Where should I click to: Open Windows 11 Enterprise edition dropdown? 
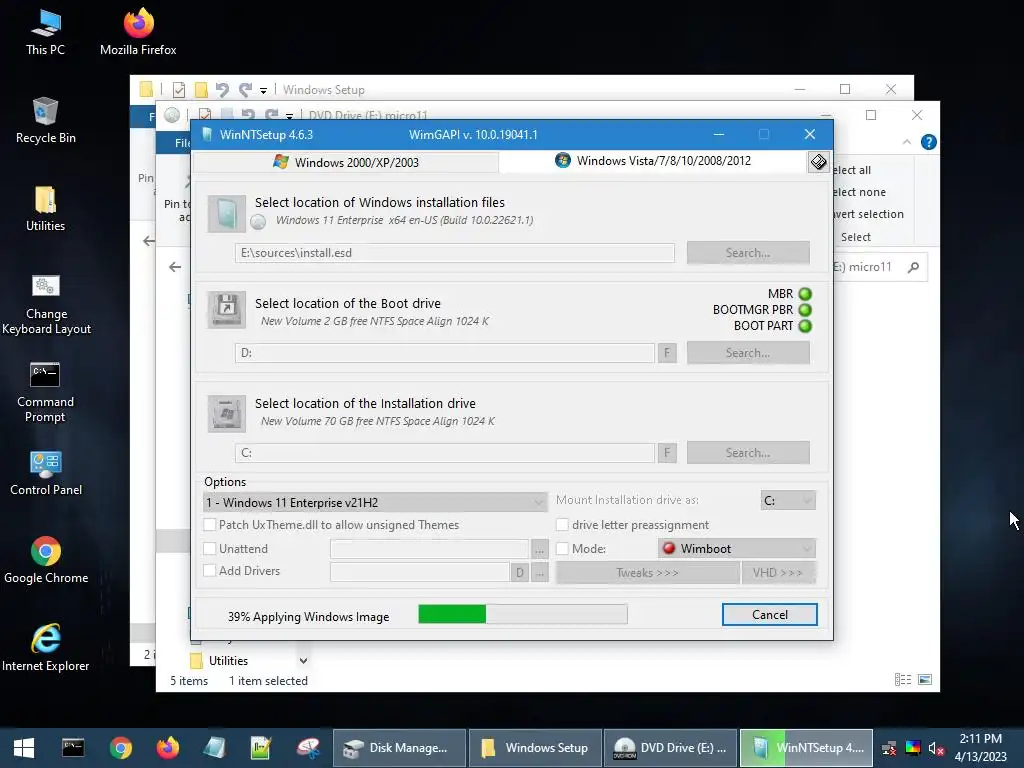click(x=375, y=502)
